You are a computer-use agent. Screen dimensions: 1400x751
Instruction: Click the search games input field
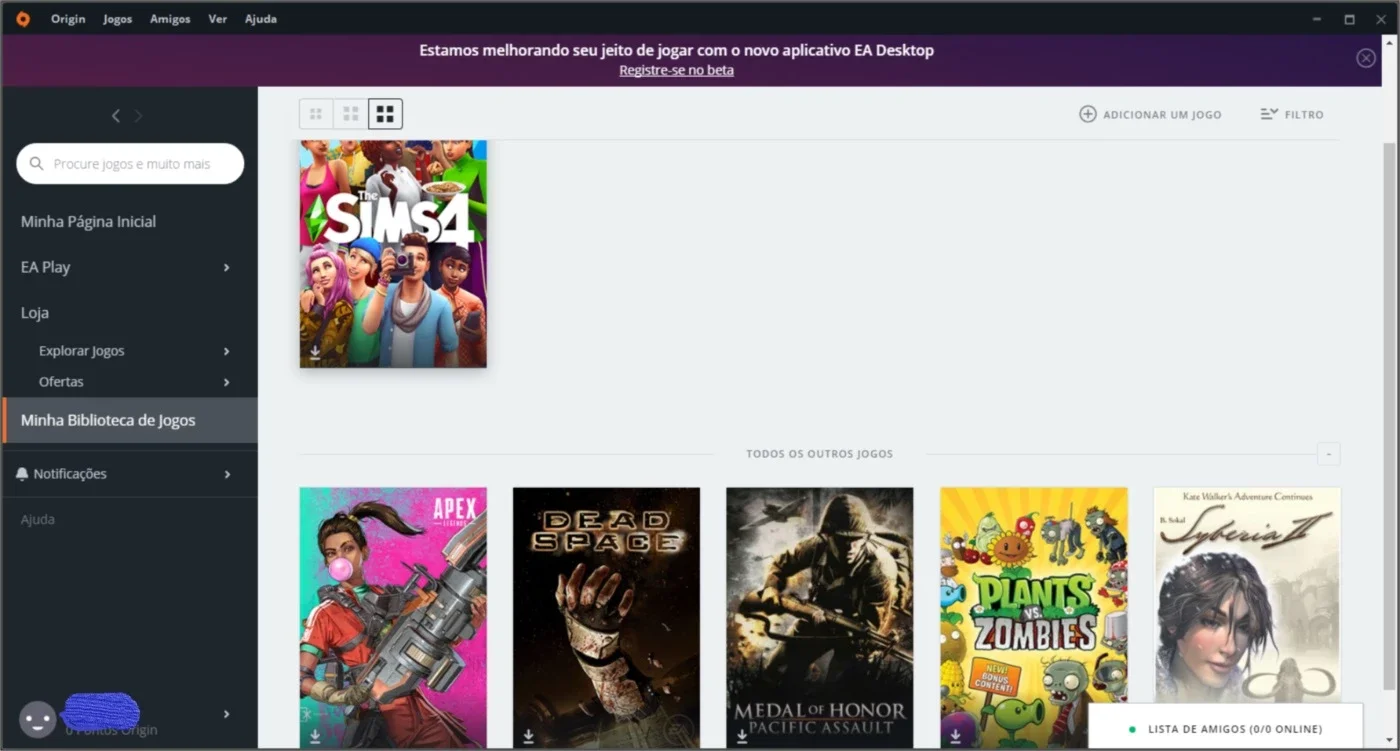click(130, 164)
